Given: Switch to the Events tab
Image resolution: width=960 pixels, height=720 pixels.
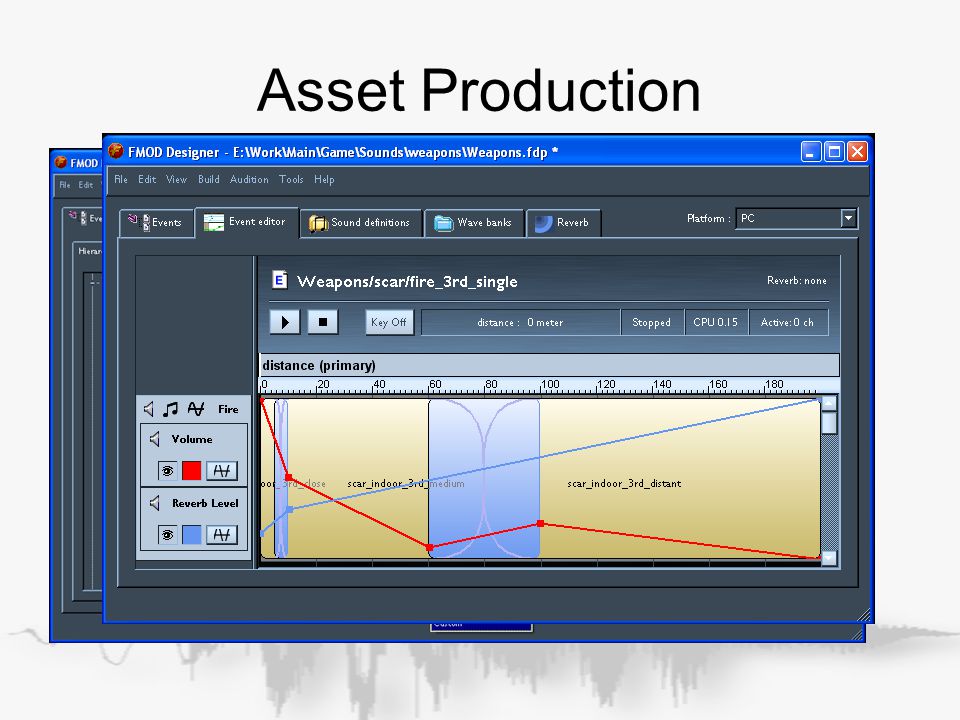Looking at the screenshot, I should [157, 223].
